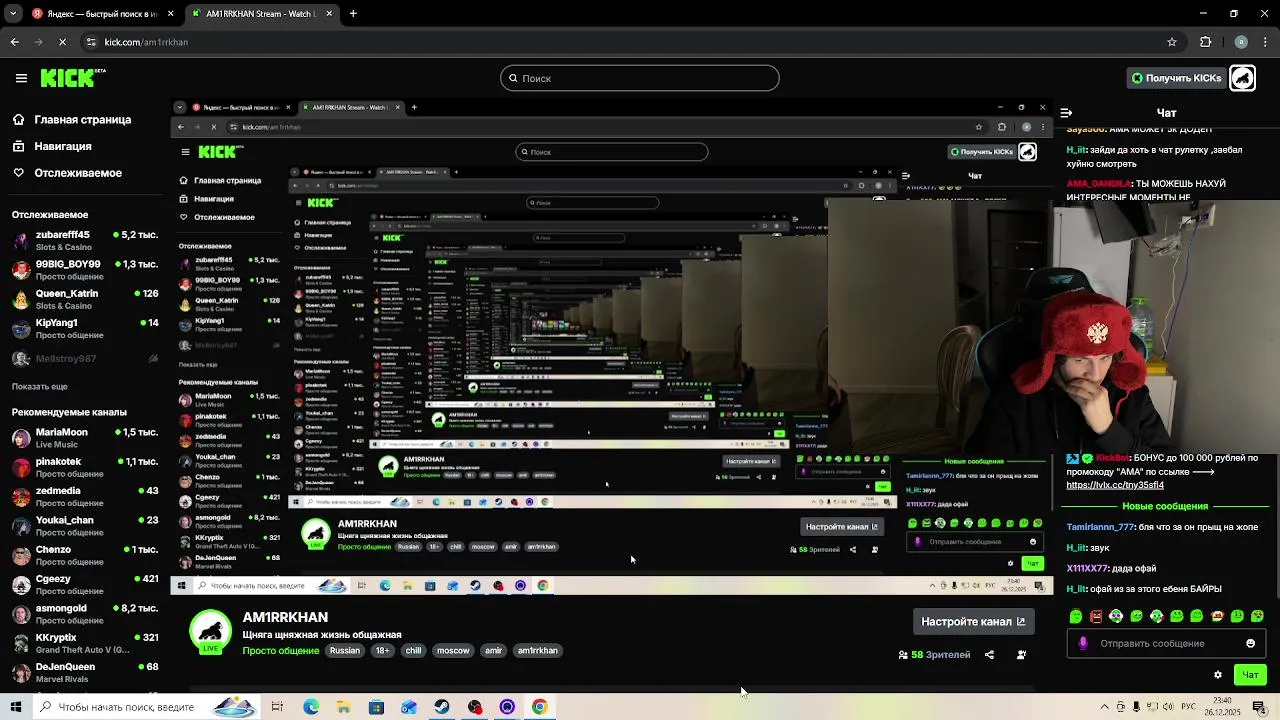This screenshot has width=1280, height=720.
Task: Click the Просто общение category link under the title
Action: [x=281, y=651]
